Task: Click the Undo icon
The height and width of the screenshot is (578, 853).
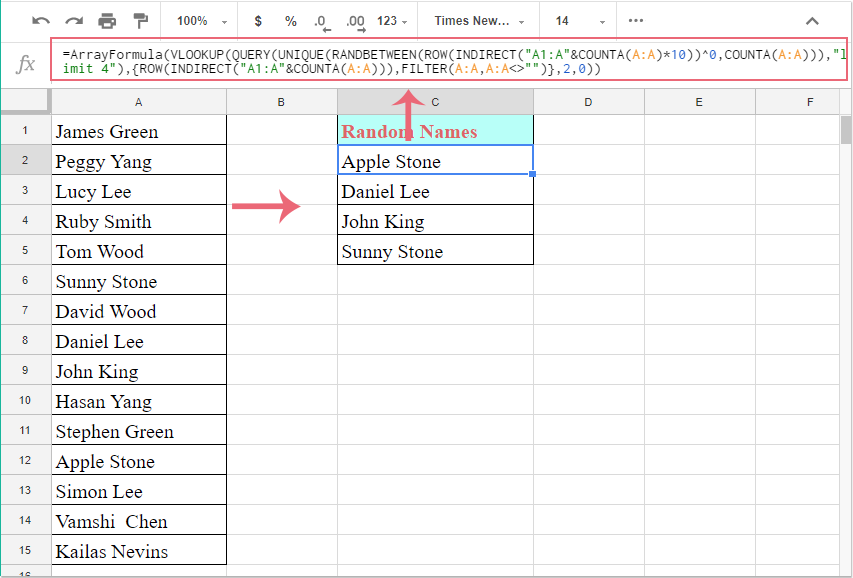Action: coord(40,20)
